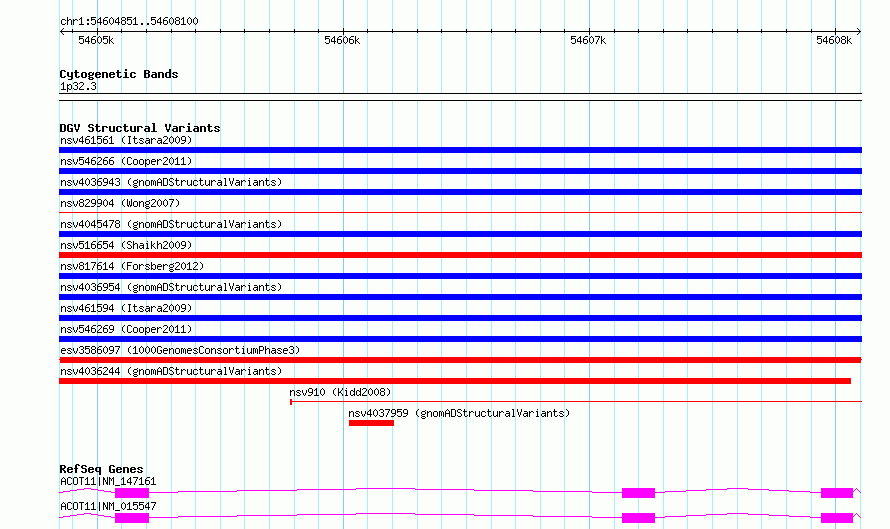Viewport: 890px width, 529px height.
Task: Click nsv4036954 (gnomADStructuralVariants) label
Action: (171, 287)
